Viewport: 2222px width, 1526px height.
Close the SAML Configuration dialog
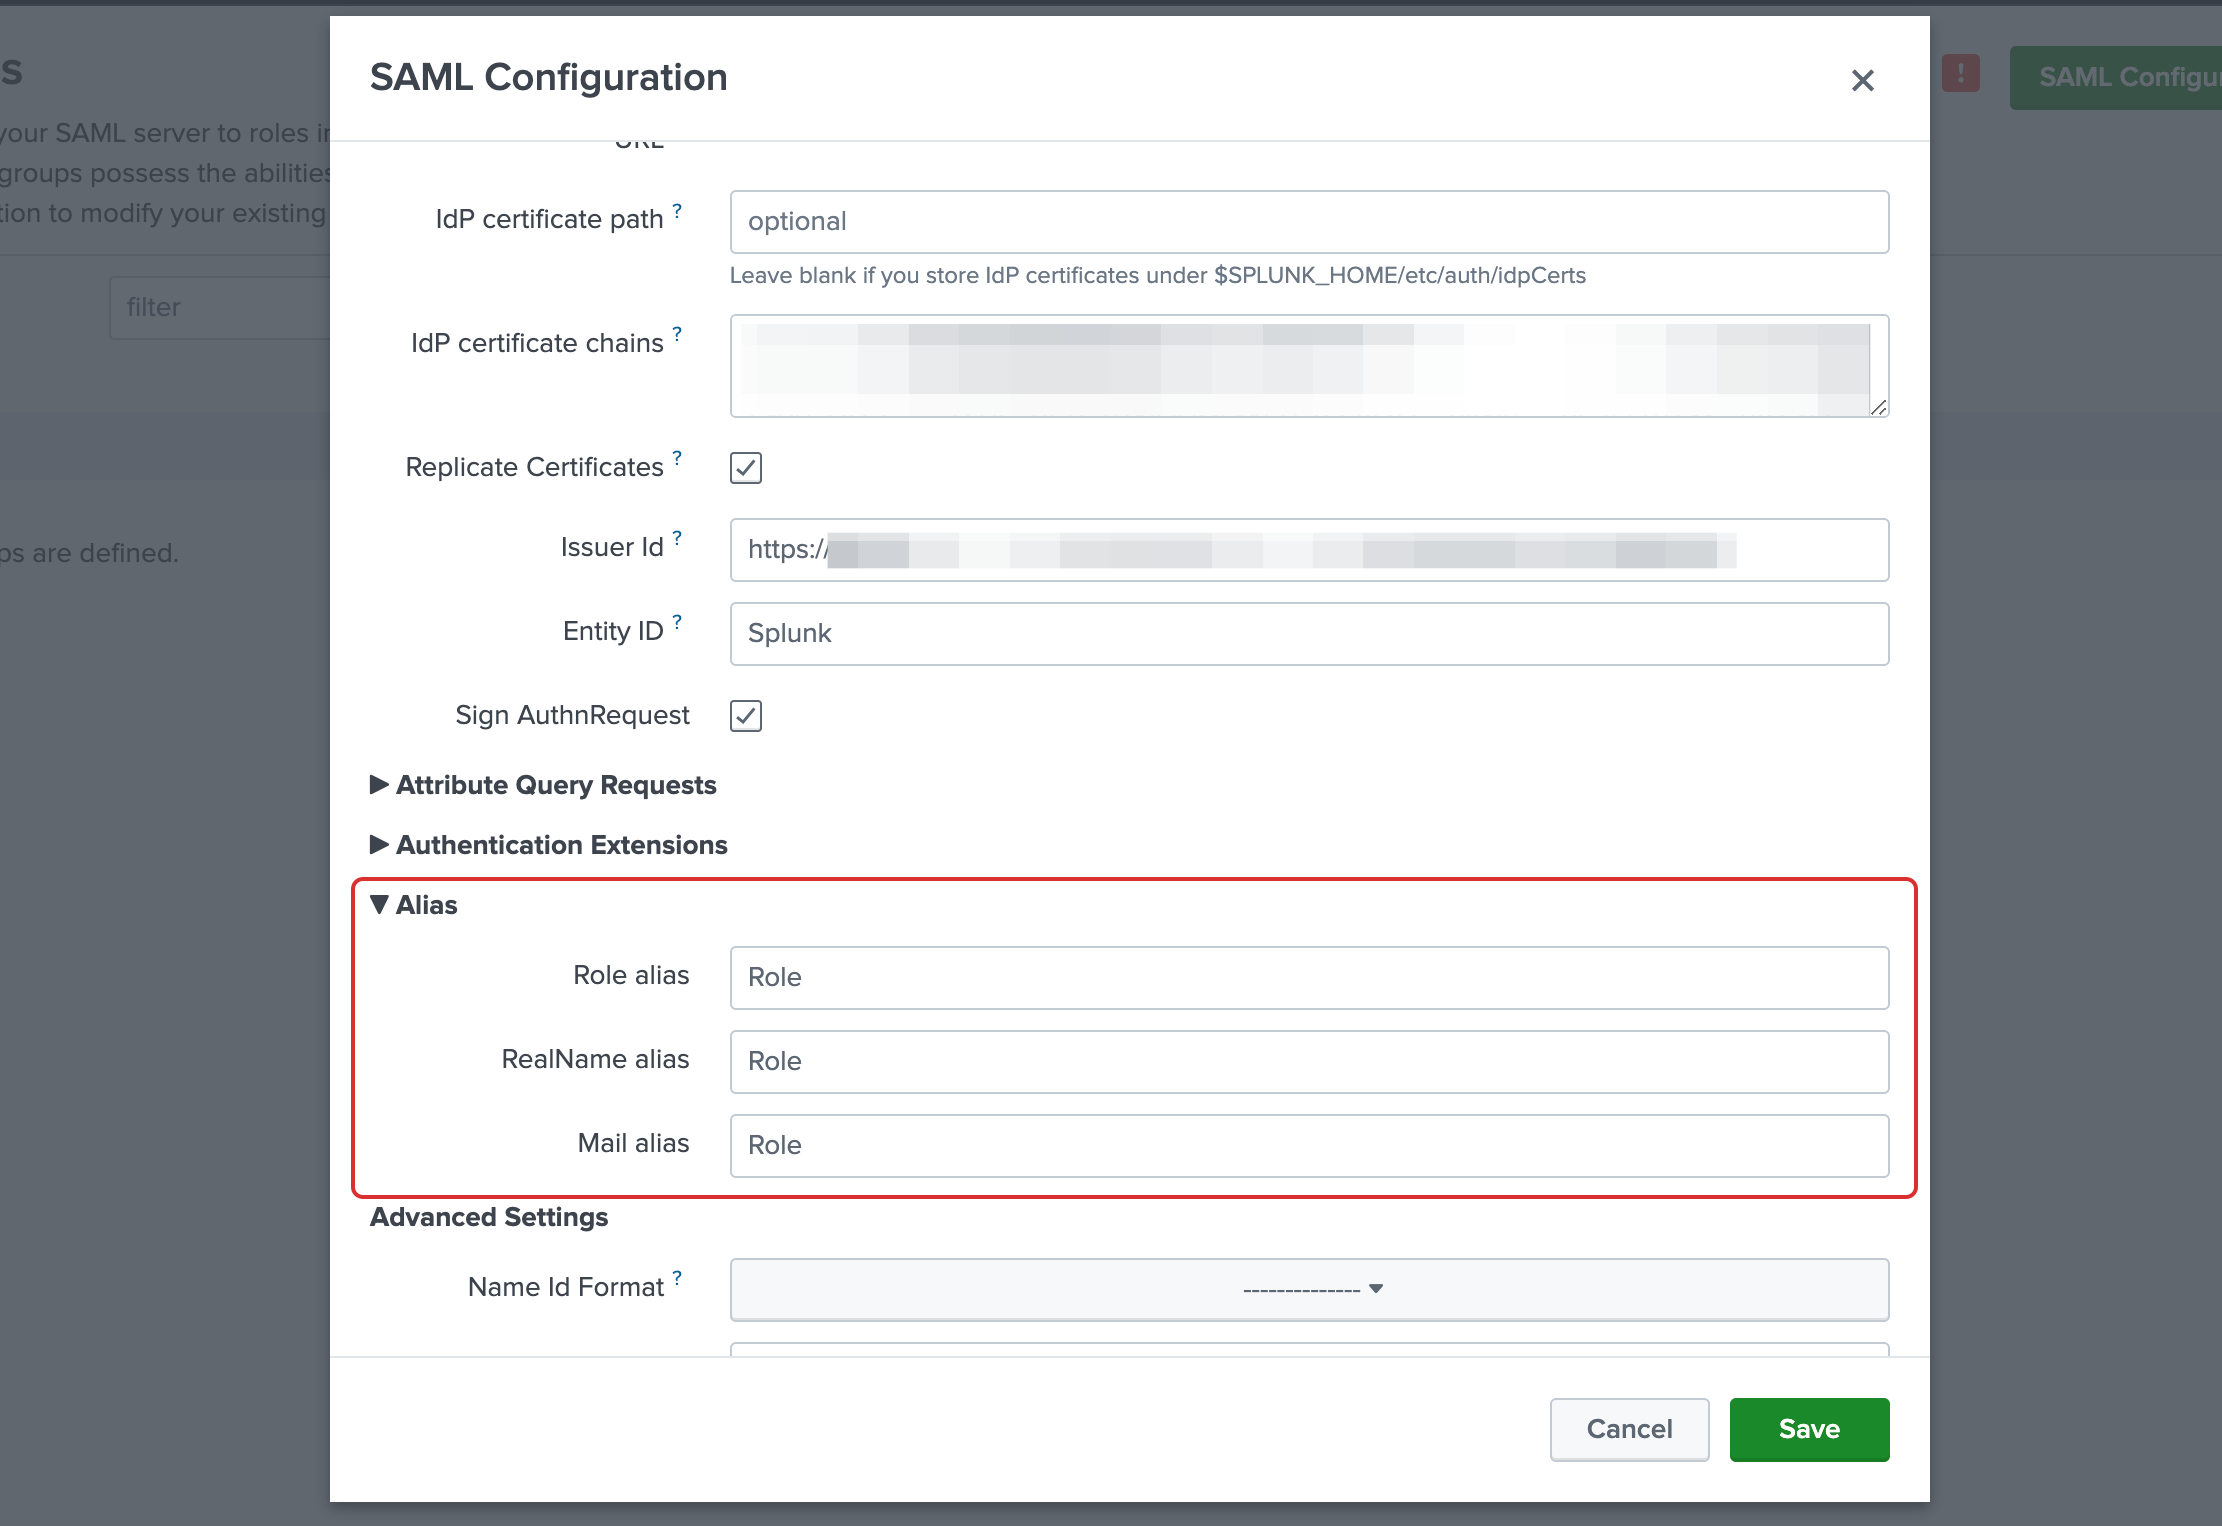click(1862, 80)
